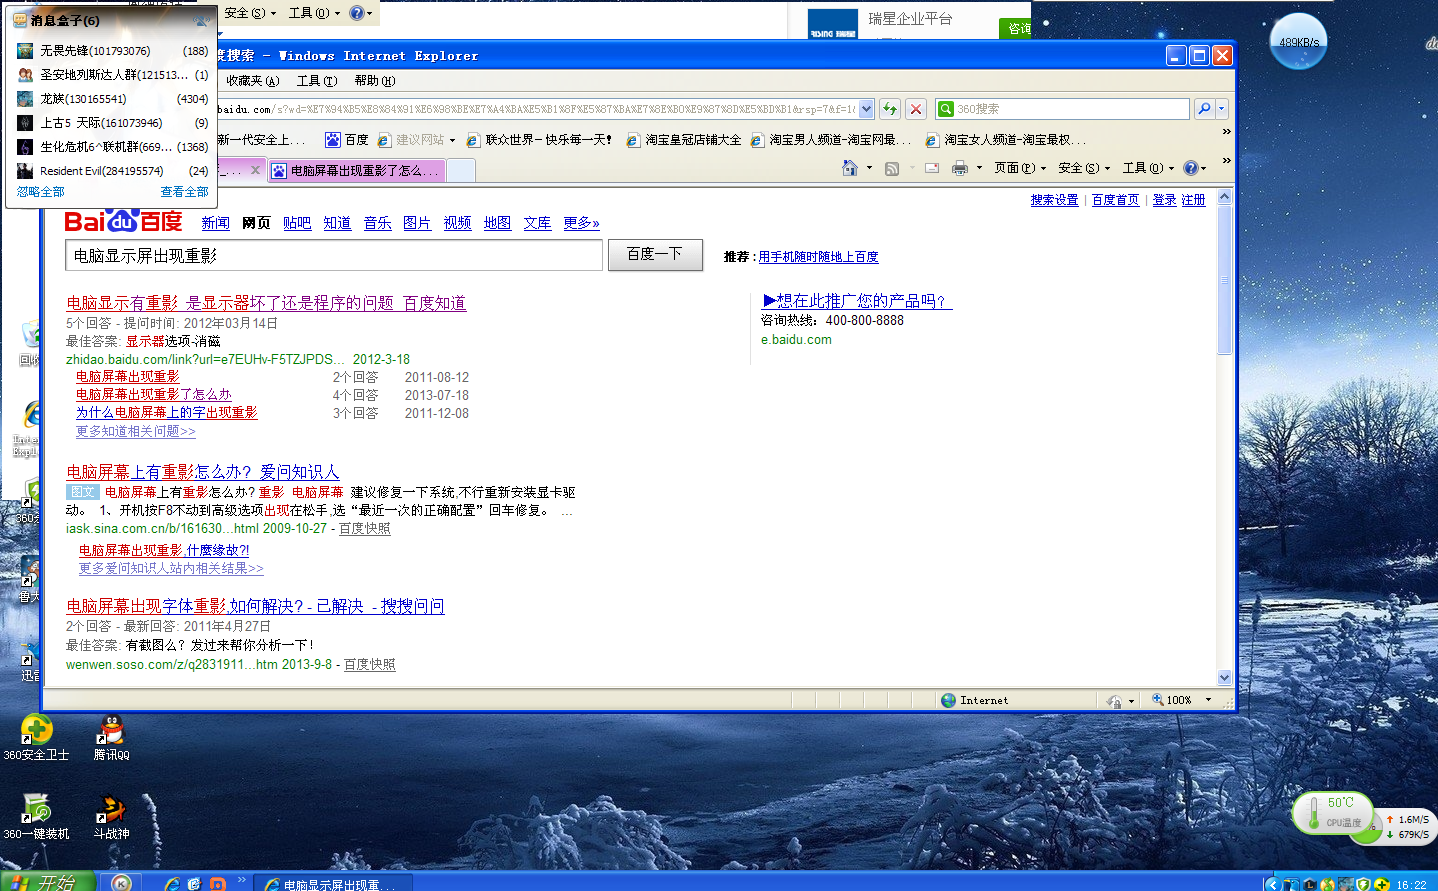This screenshot has width=1438, height=891.
Task: Open 收藏夹(A) menu
Action: [252, 81]
